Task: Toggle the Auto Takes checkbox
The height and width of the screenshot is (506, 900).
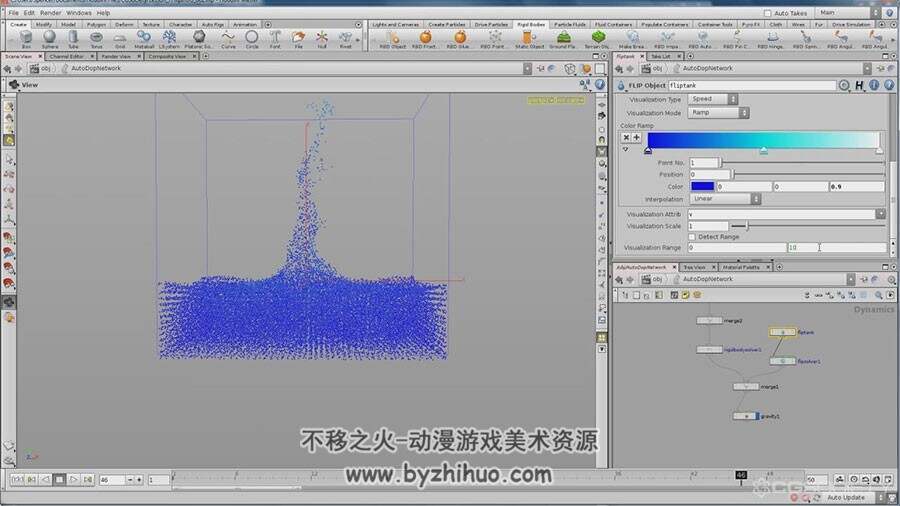Action: pos(767,13)
